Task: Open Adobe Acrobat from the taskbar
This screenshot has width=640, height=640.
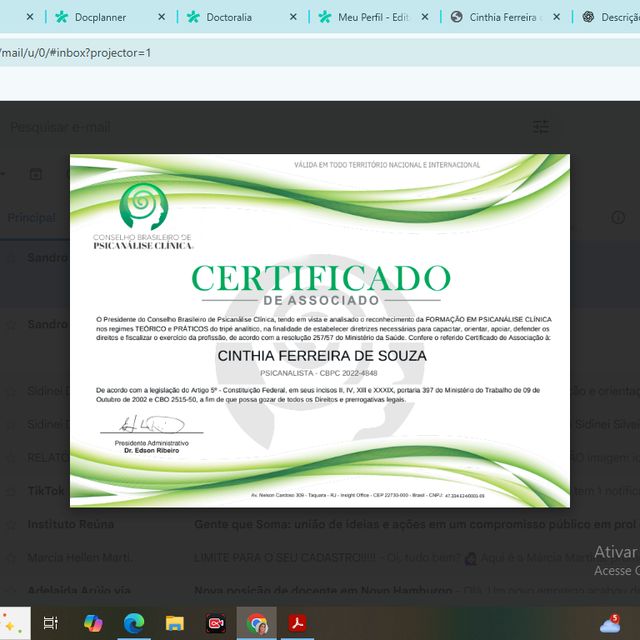Action: tap(297, 623)
